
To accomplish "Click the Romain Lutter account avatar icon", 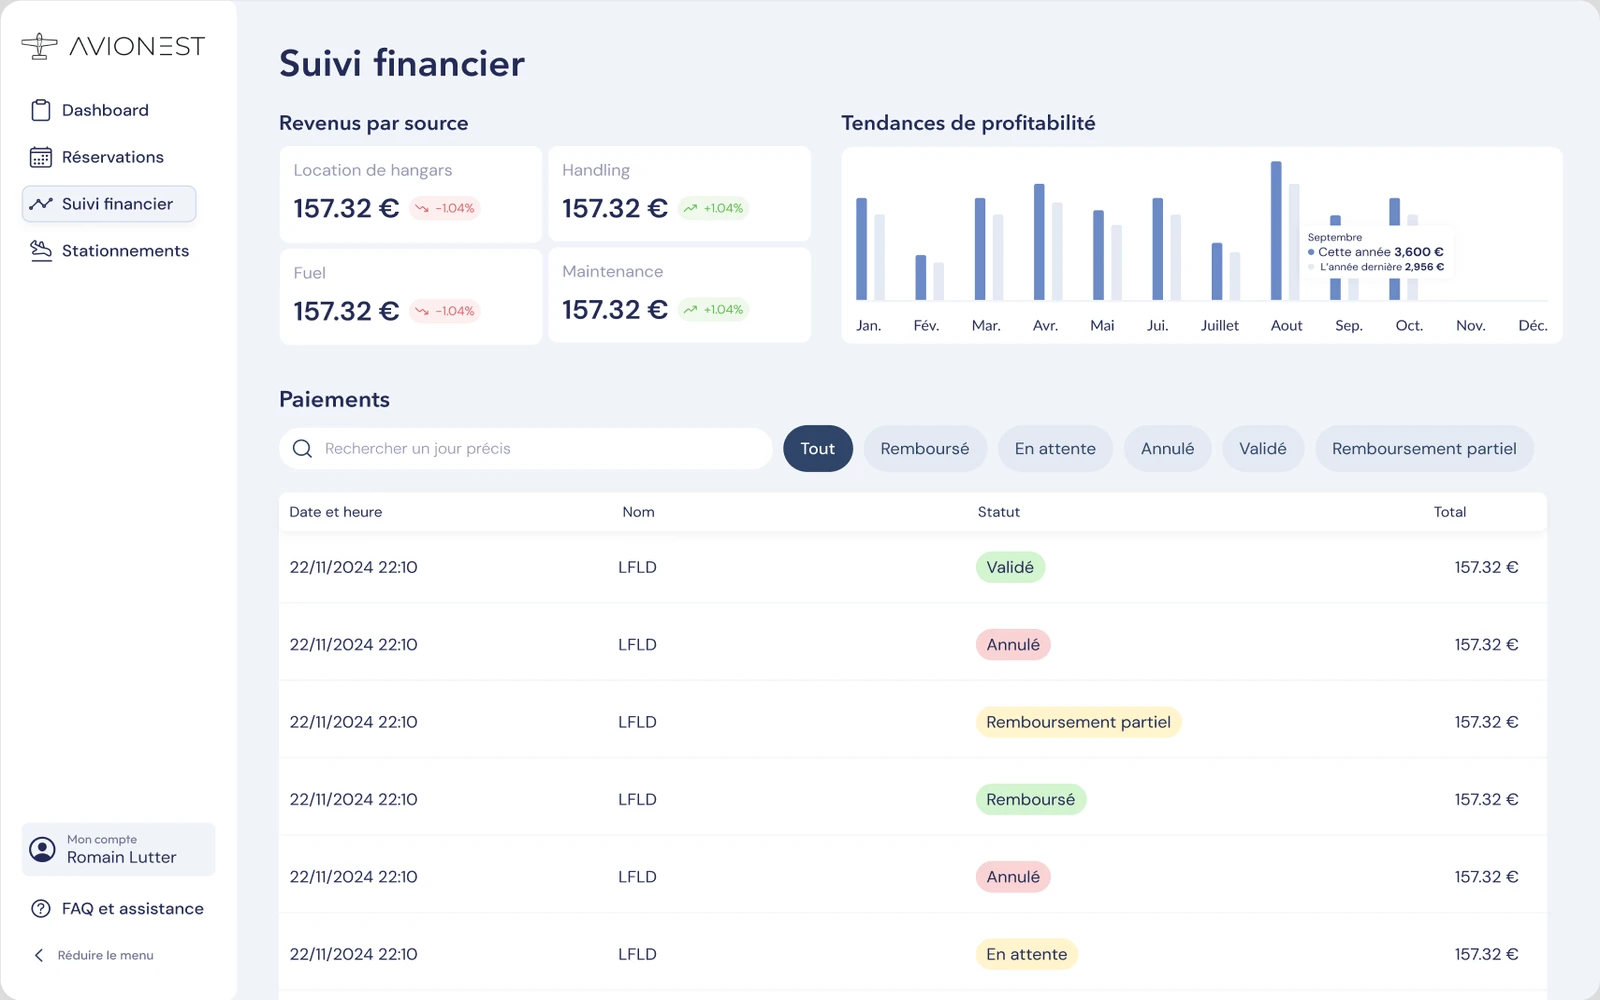I will pos(42,849).
